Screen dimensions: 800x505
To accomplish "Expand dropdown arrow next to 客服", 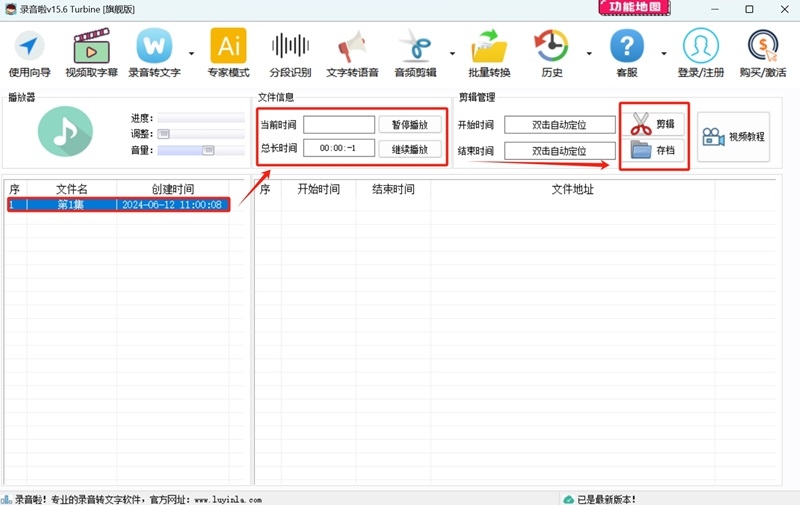I will tap(664, 53).
